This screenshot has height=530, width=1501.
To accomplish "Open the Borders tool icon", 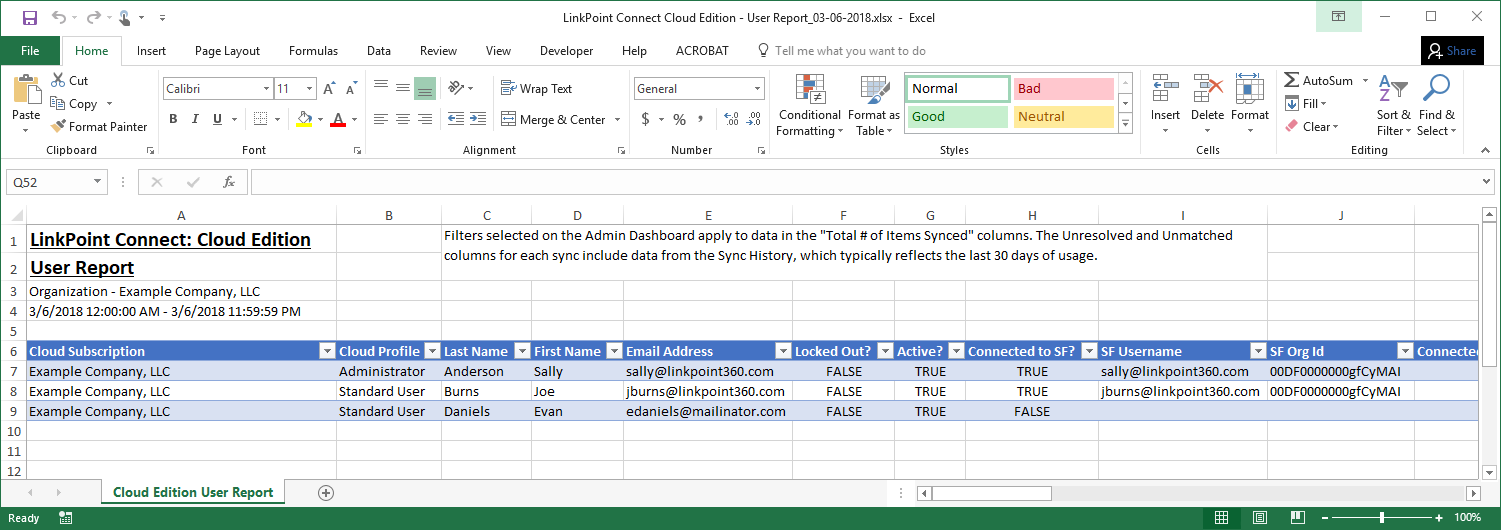I will click(260, 119).
